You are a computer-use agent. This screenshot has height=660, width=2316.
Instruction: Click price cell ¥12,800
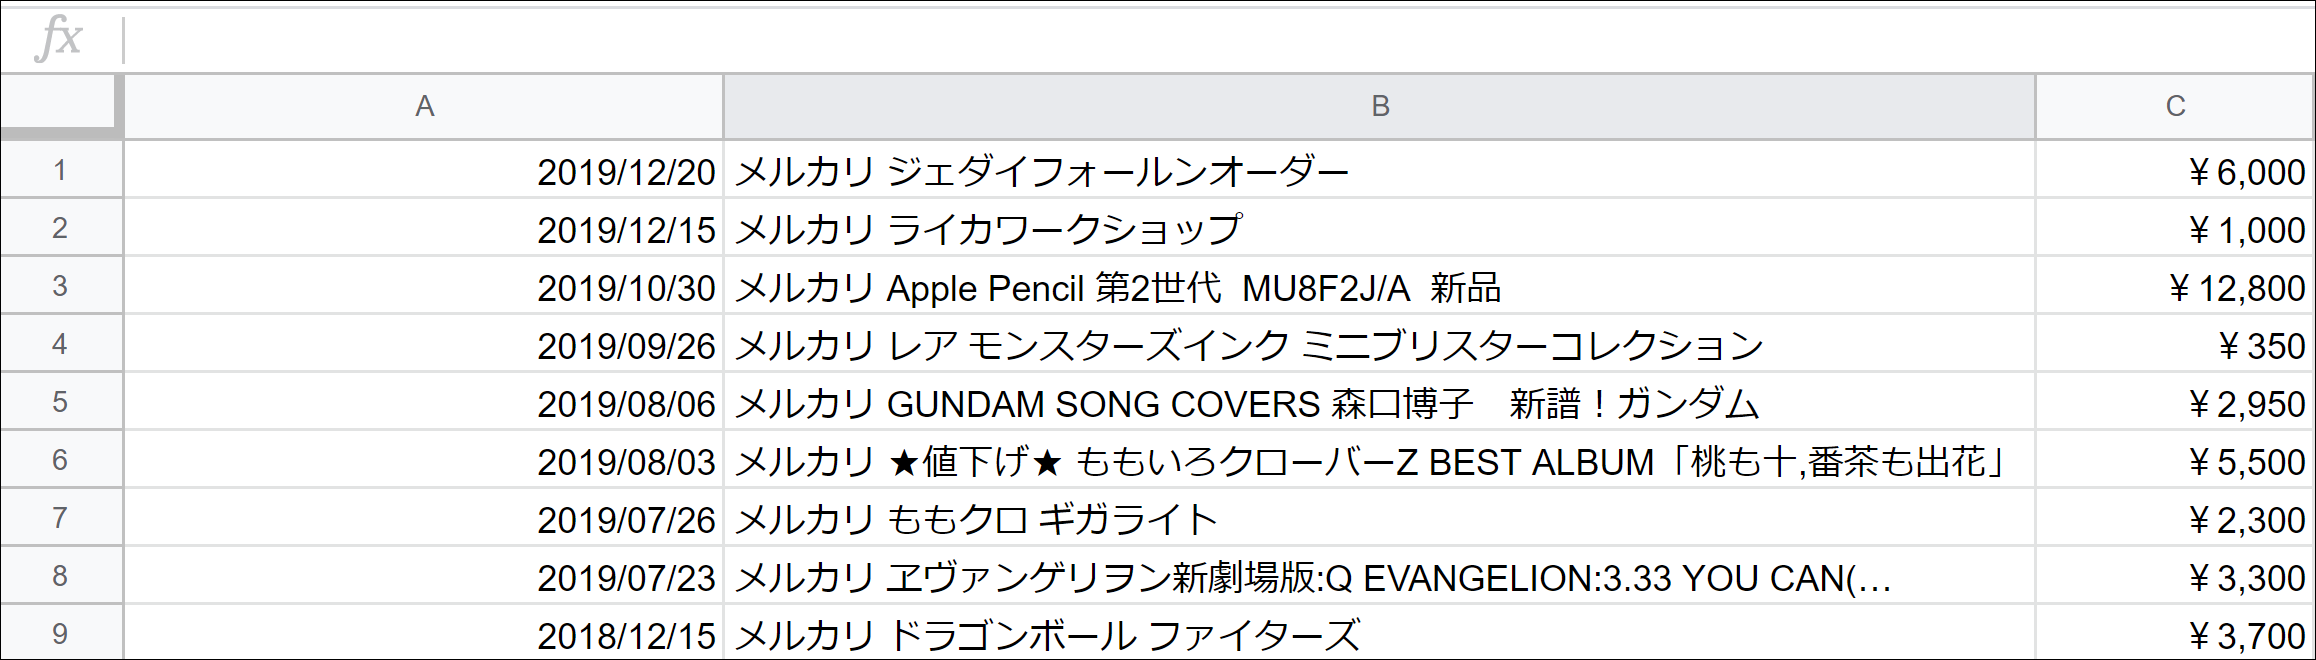[x=2175, y=286]
